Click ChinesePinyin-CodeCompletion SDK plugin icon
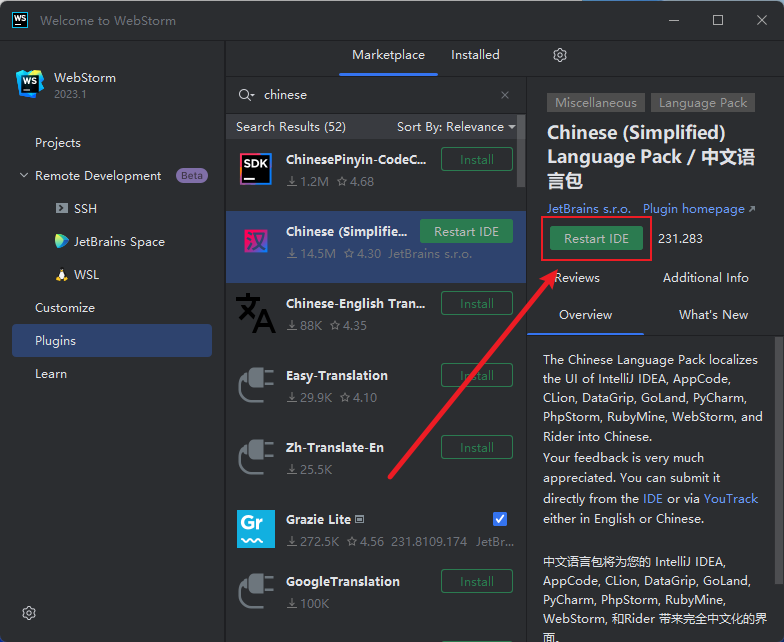The image size is (784, 642). click(256, 169)
